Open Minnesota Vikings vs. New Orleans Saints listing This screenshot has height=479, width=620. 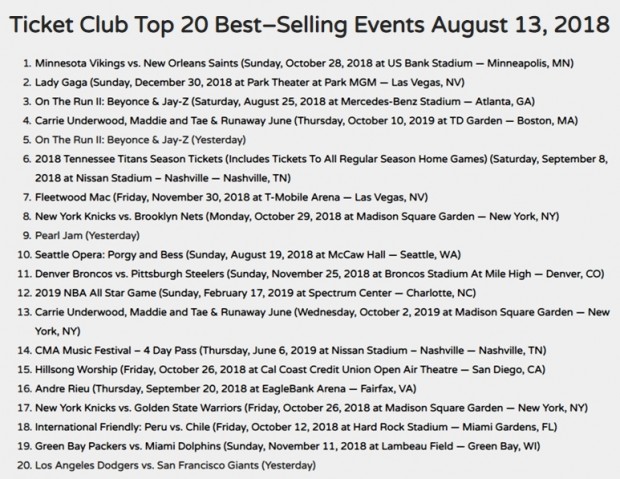click(304, 63)
